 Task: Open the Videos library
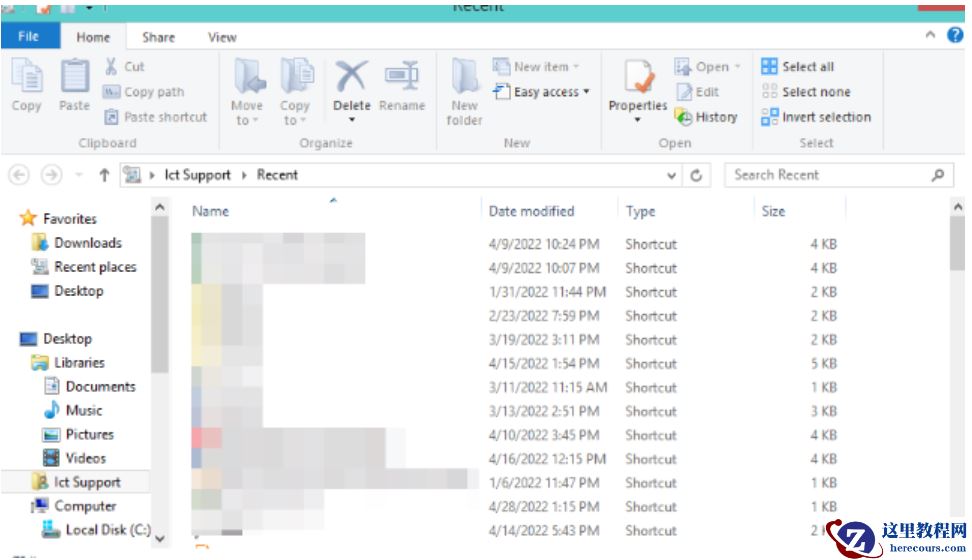coord(74,458)
